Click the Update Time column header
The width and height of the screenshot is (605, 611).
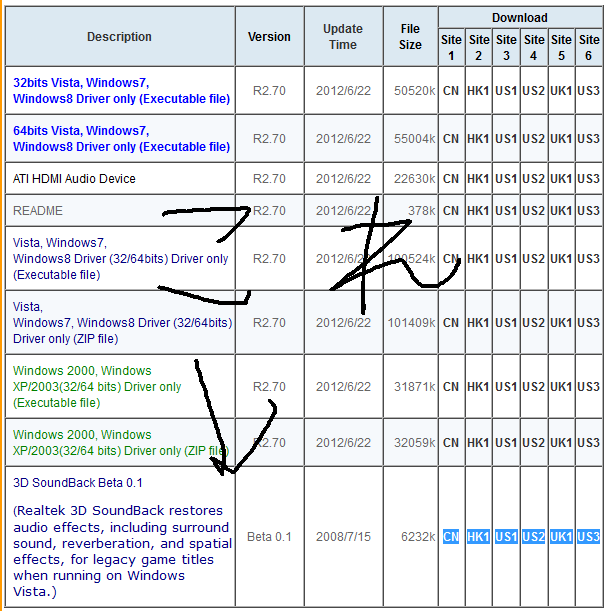(342, 37)
